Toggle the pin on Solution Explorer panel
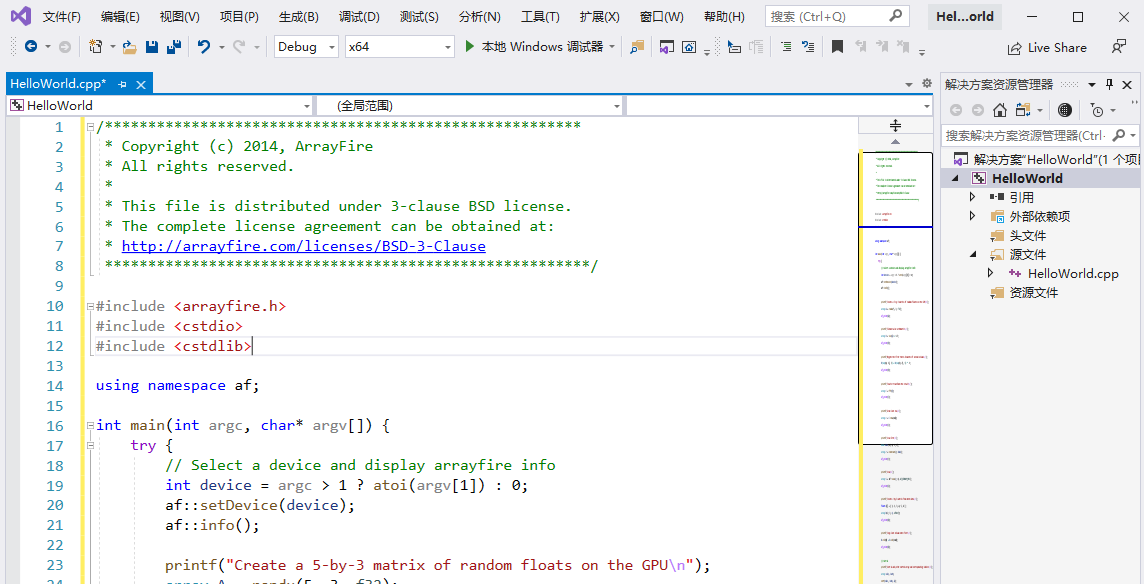 pyautogui.click(x=1110, y=85)
